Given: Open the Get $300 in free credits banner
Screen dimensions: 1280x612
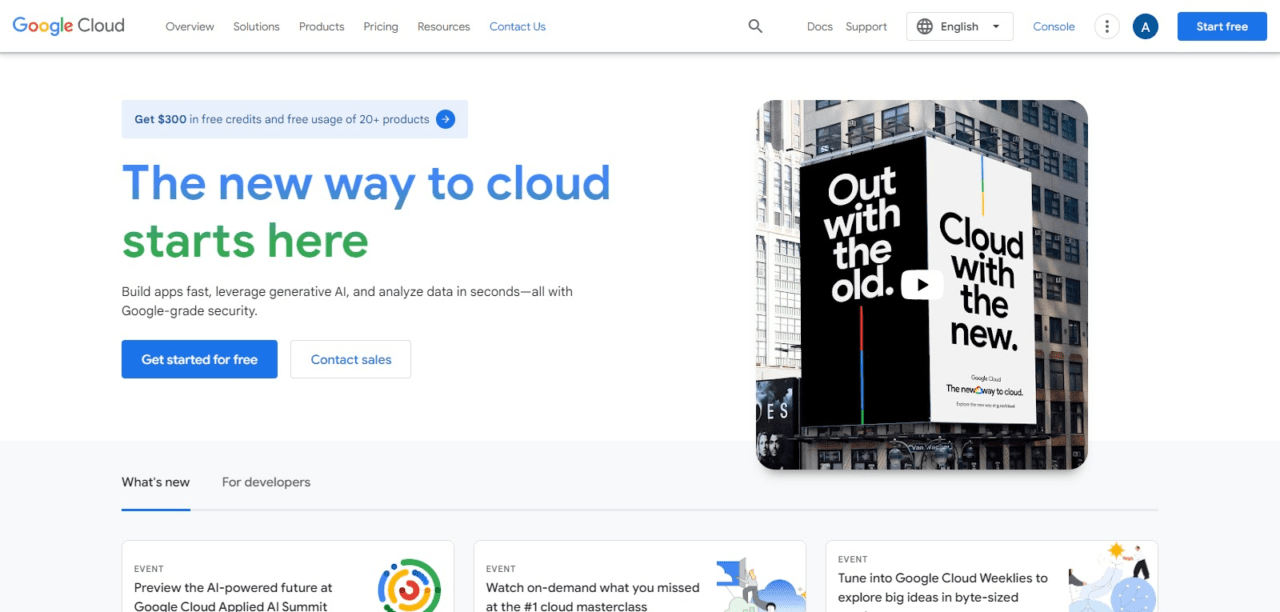Looking at the screenshot, I should 295,119.
